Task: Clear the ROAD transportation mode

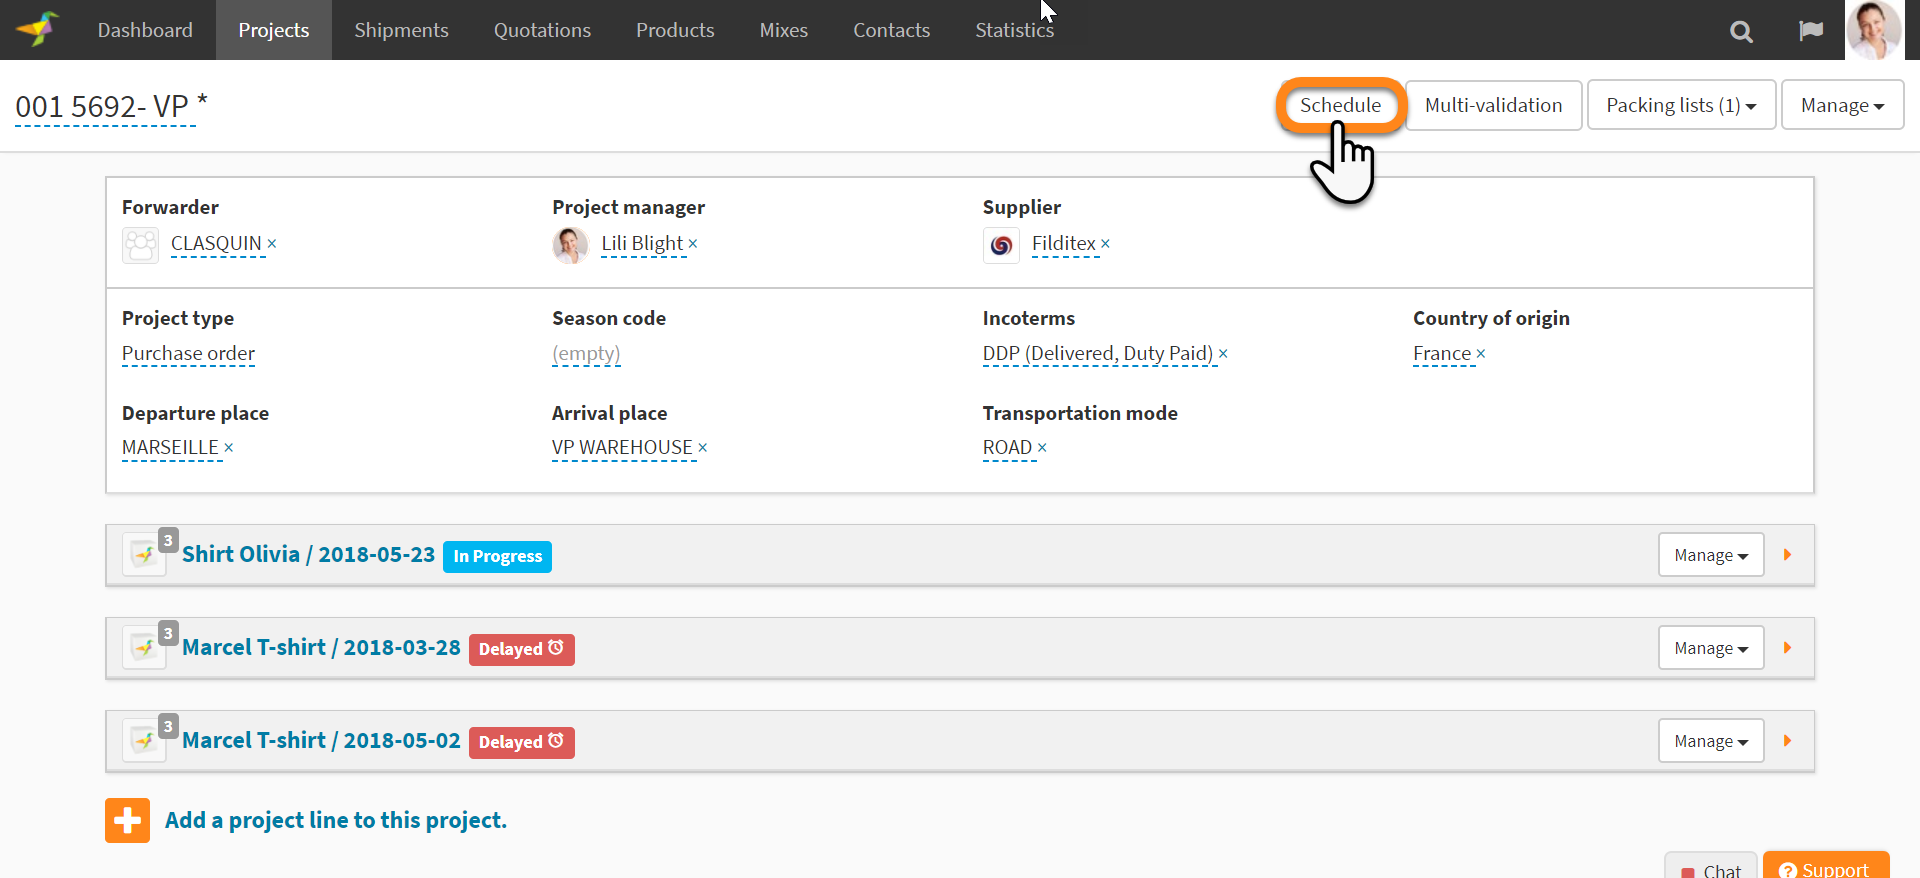Action: point(1042,448)
